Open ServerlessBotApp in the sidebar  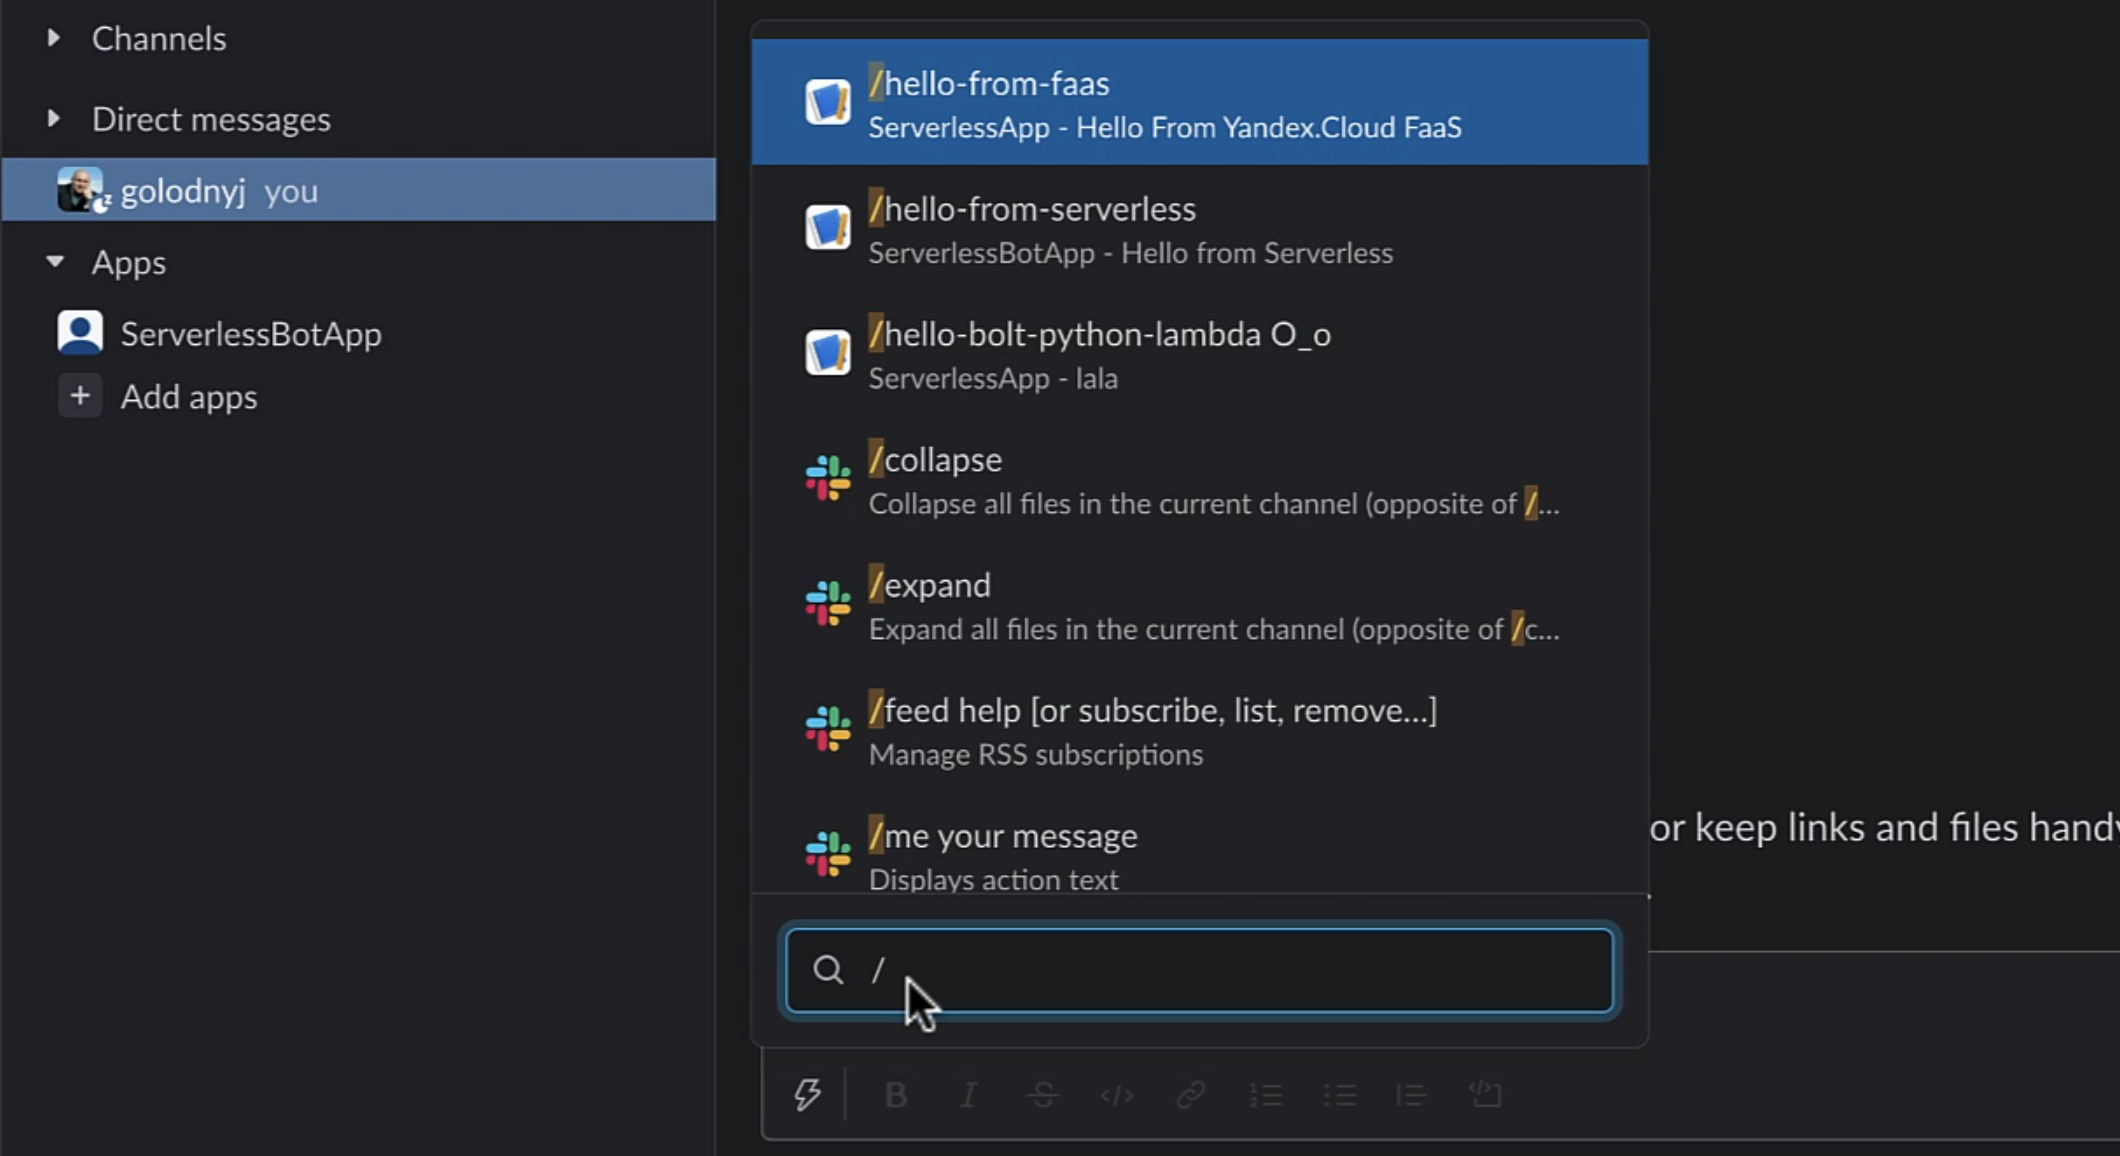pyautogui.click(x=251, y=333)
